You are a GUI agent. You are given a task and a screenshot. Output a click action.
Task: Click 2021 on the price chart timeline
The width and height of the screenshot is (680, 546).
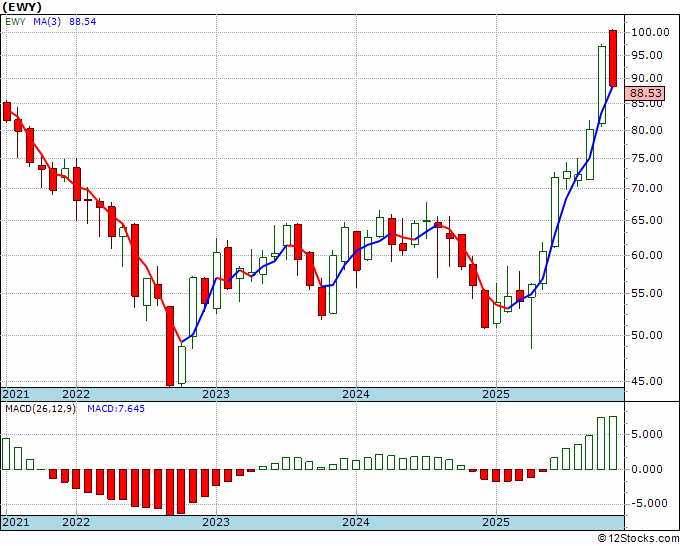click(16, 395)
